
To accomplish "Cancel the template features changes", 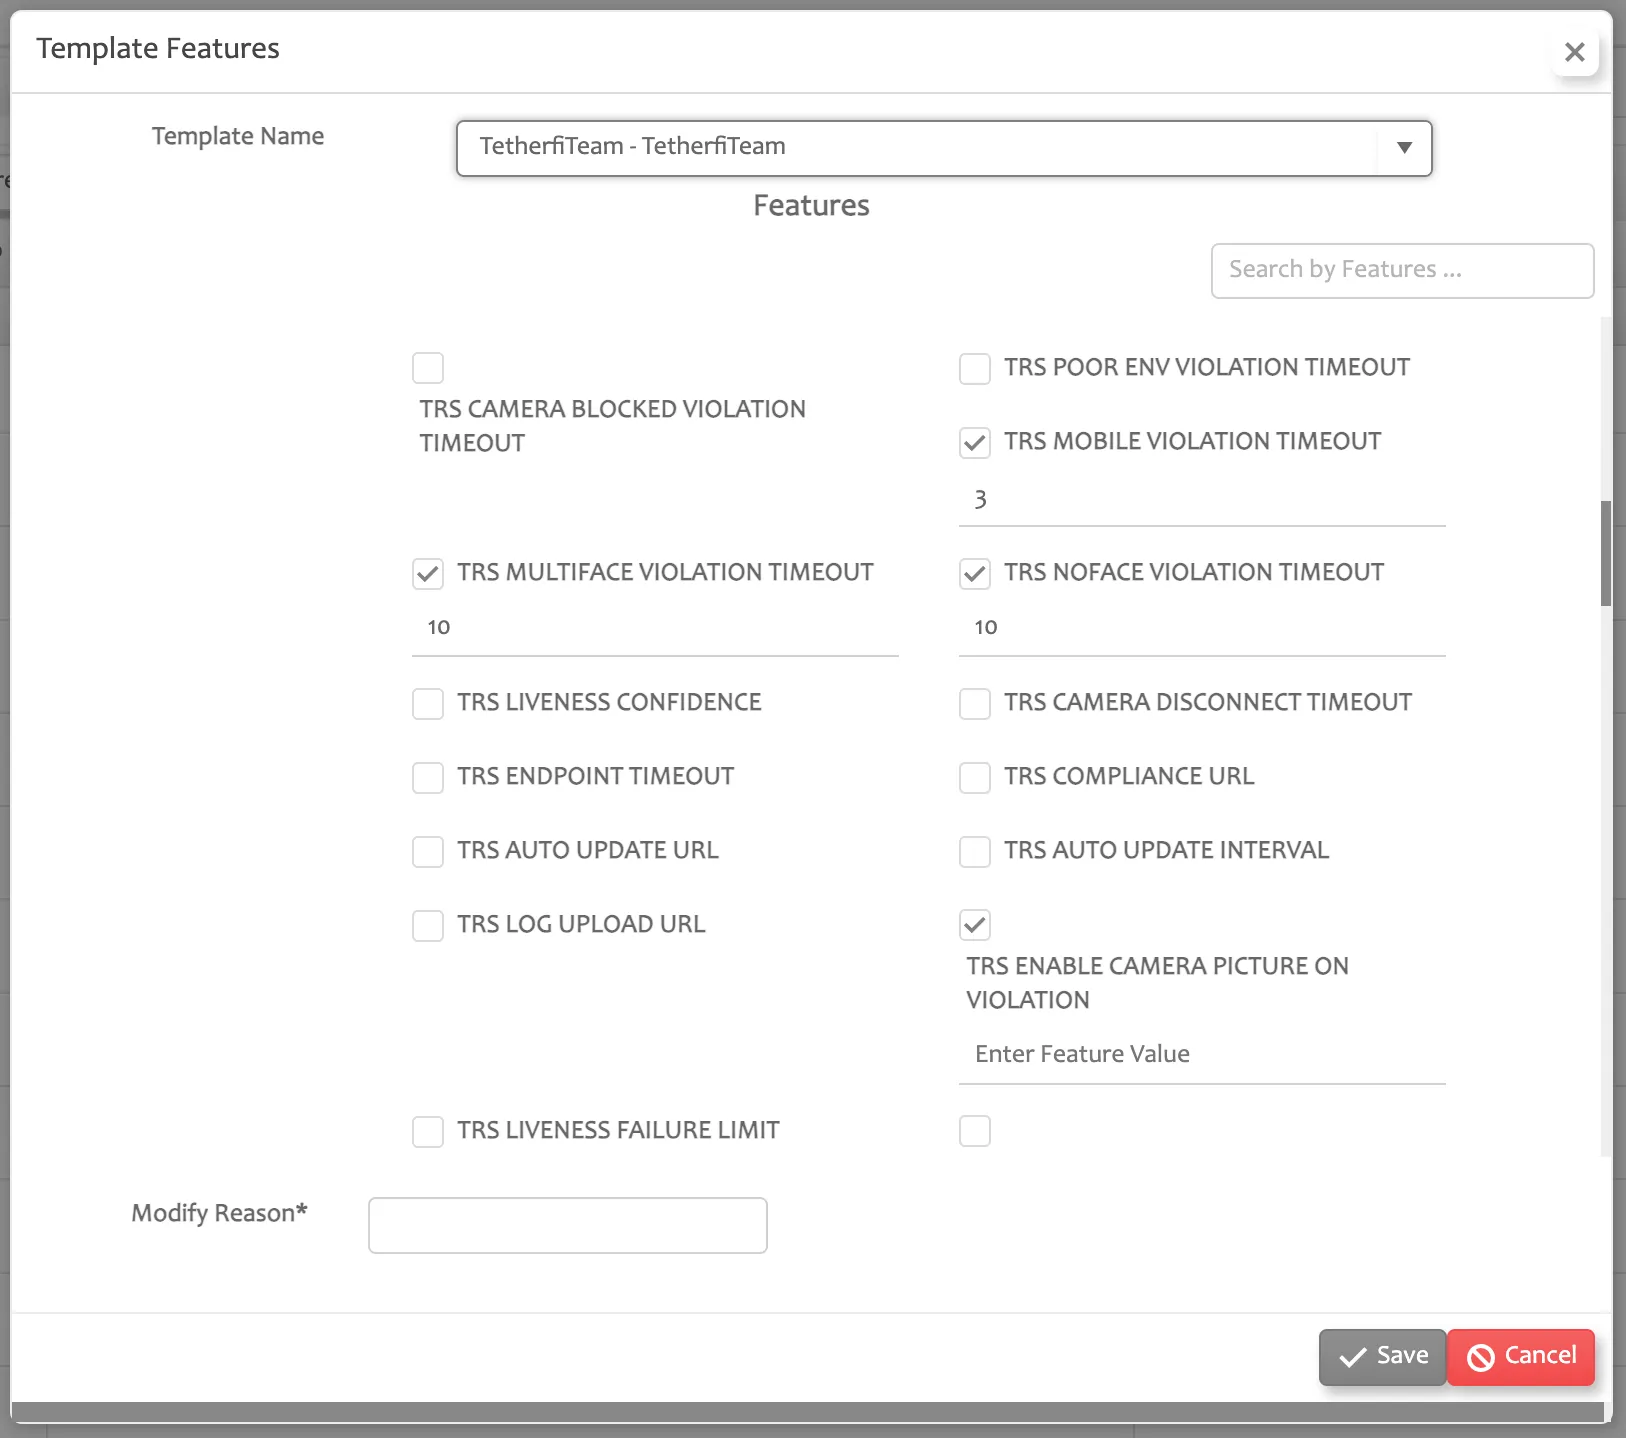I will 1520,1356.
